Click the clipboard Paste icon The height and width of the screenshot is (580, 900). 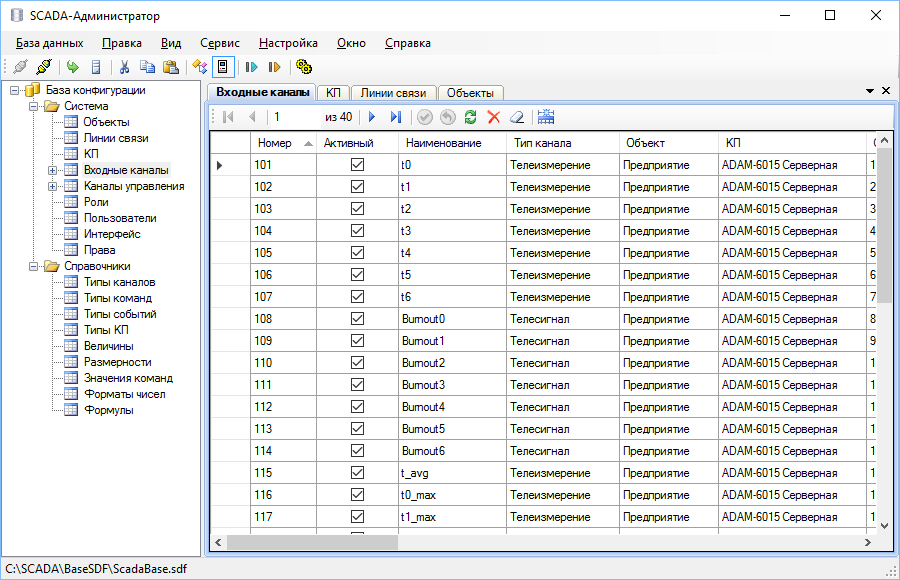(171, 67)
